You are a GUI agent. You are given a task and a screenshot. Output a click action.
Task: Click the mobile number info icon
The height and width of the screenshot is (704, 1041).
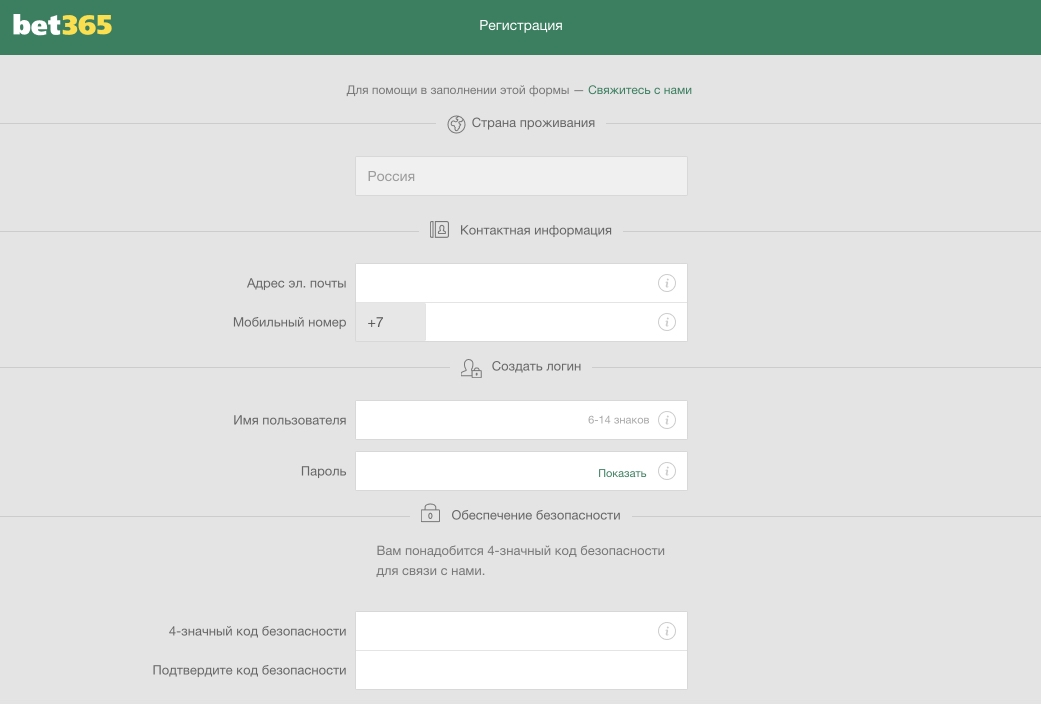point(667,322)
